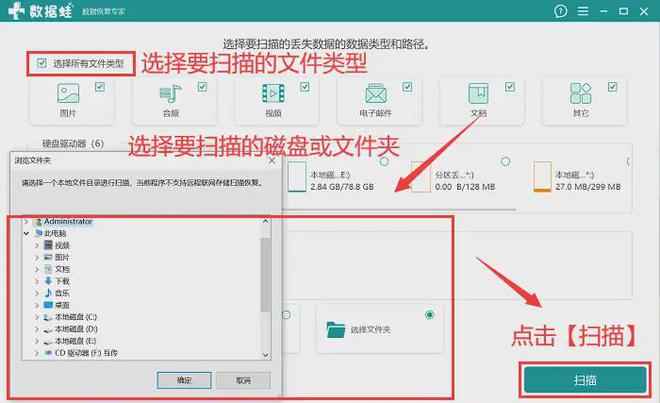Open the help chat icon in title bar
This screenshot has width=660, height=403.
pos(560,11)
